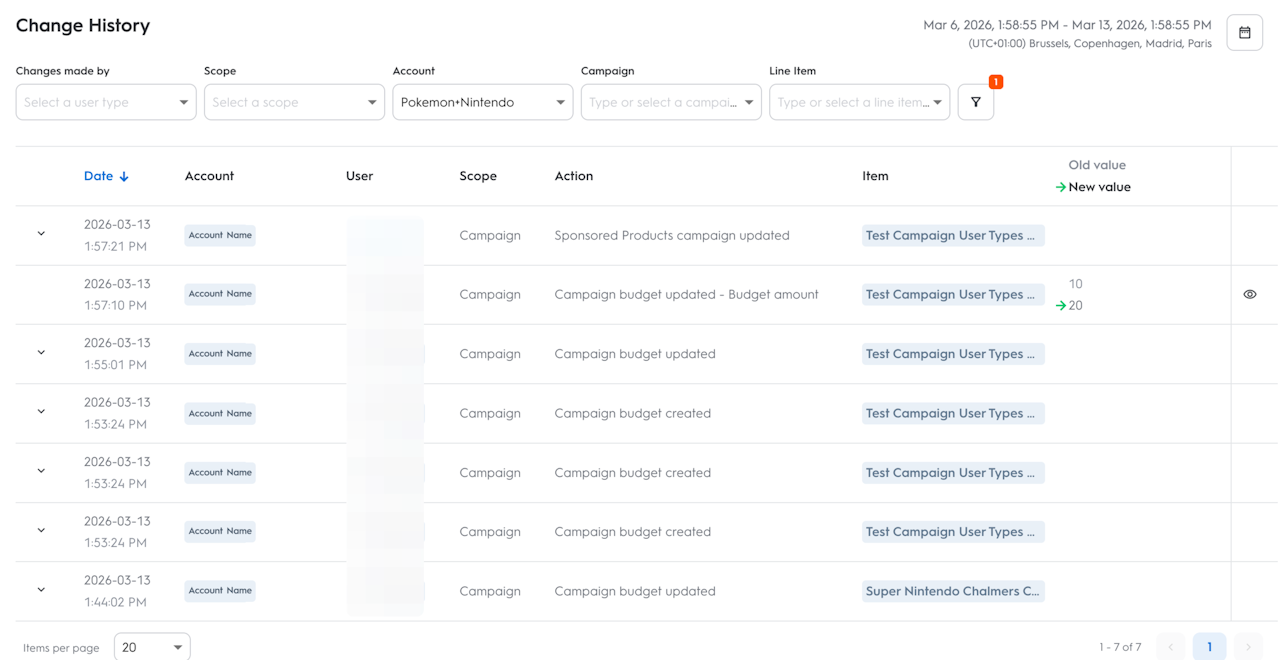
Task: Expand the 1:44:02 PM budget updated row
Action: pyautogui.click(x=41, y=590)
